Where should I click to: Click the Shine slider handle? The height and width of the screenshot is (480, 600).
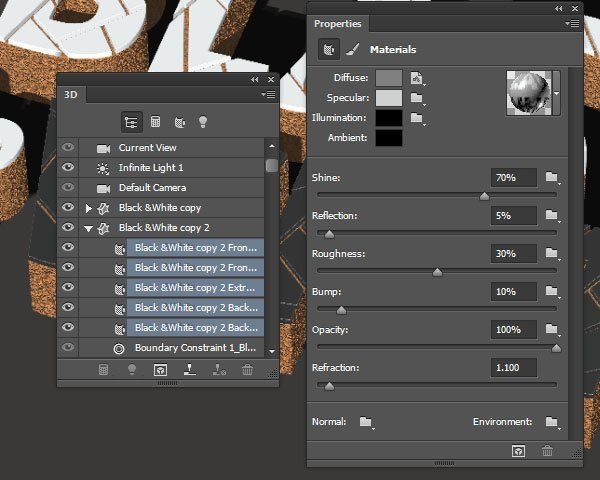pyautogui.click(x=484, y=196)
